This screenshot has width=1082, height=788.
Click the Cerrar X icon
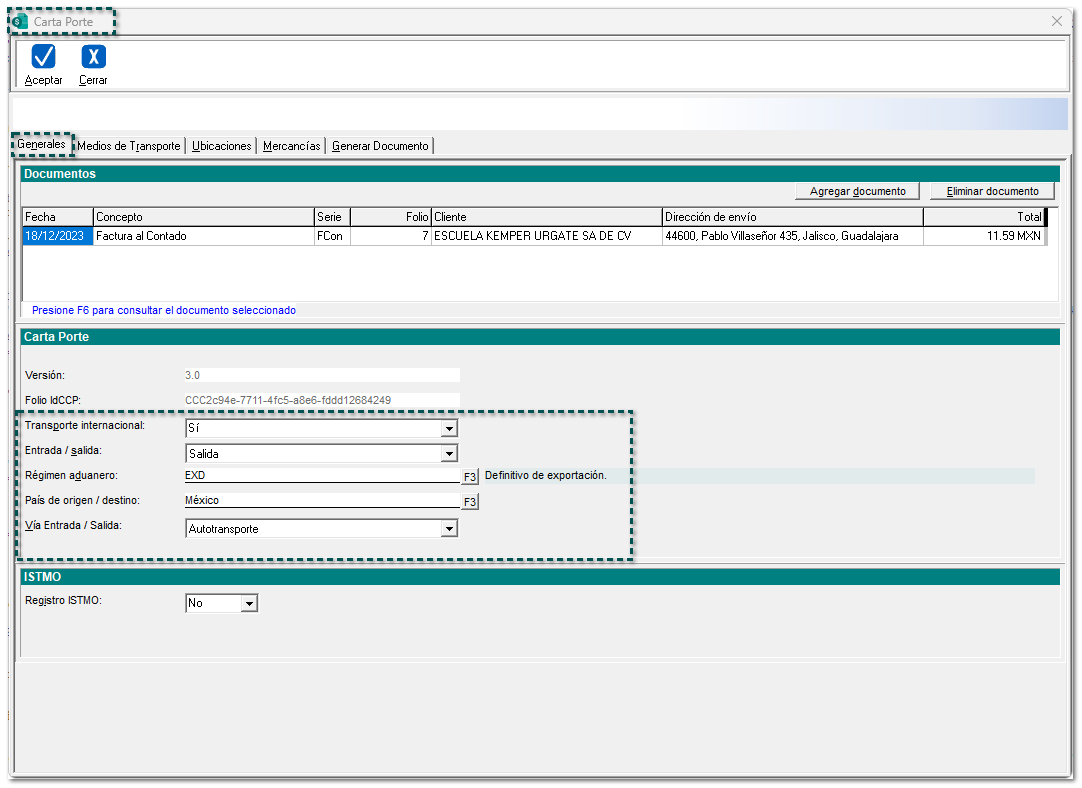pos(93,57)
